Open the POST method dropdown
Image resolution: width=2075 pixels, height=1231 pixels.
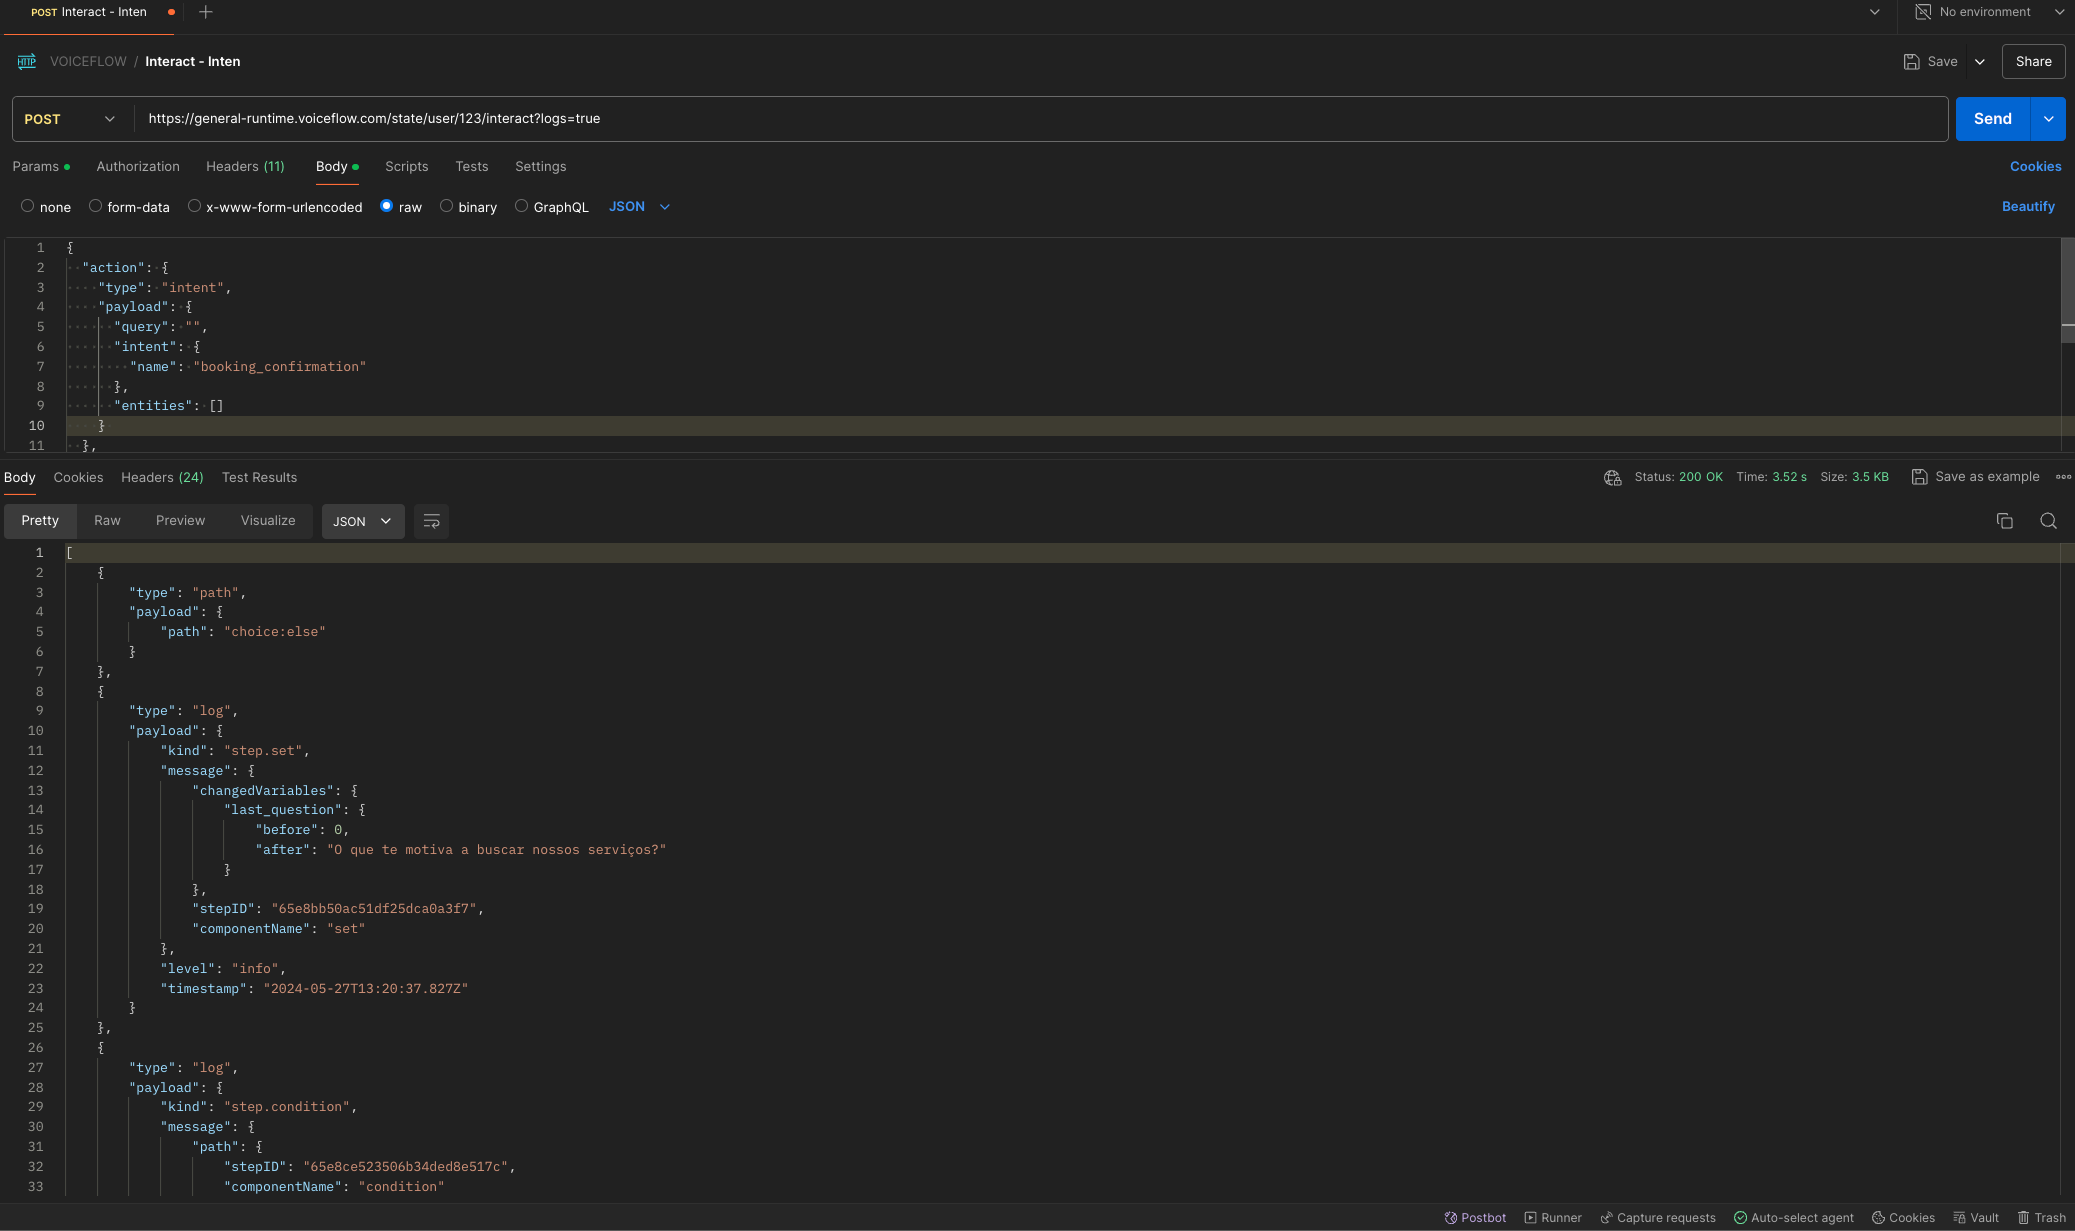pyautogui.click(x=69, y=119)
